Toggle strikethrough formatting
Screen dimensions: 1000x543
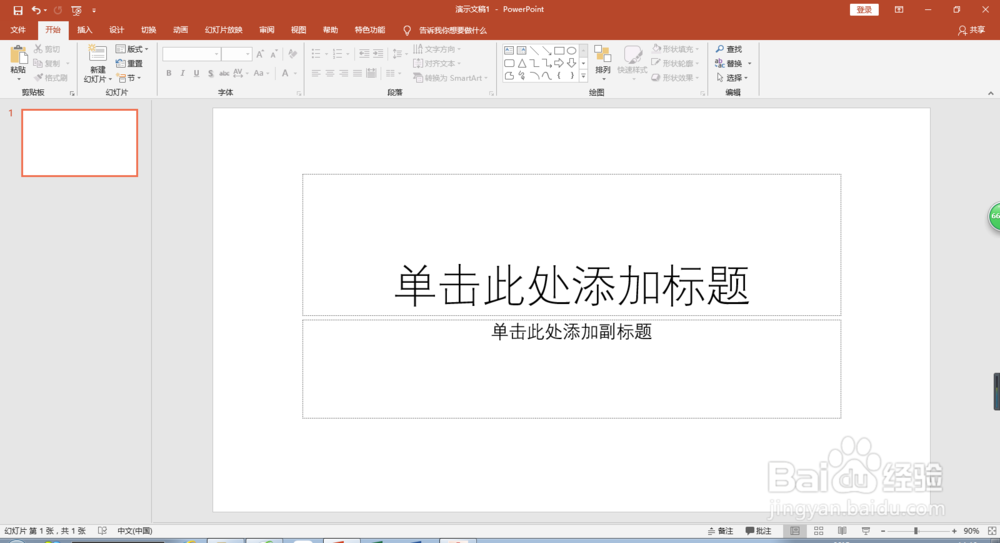pos(224,73)
